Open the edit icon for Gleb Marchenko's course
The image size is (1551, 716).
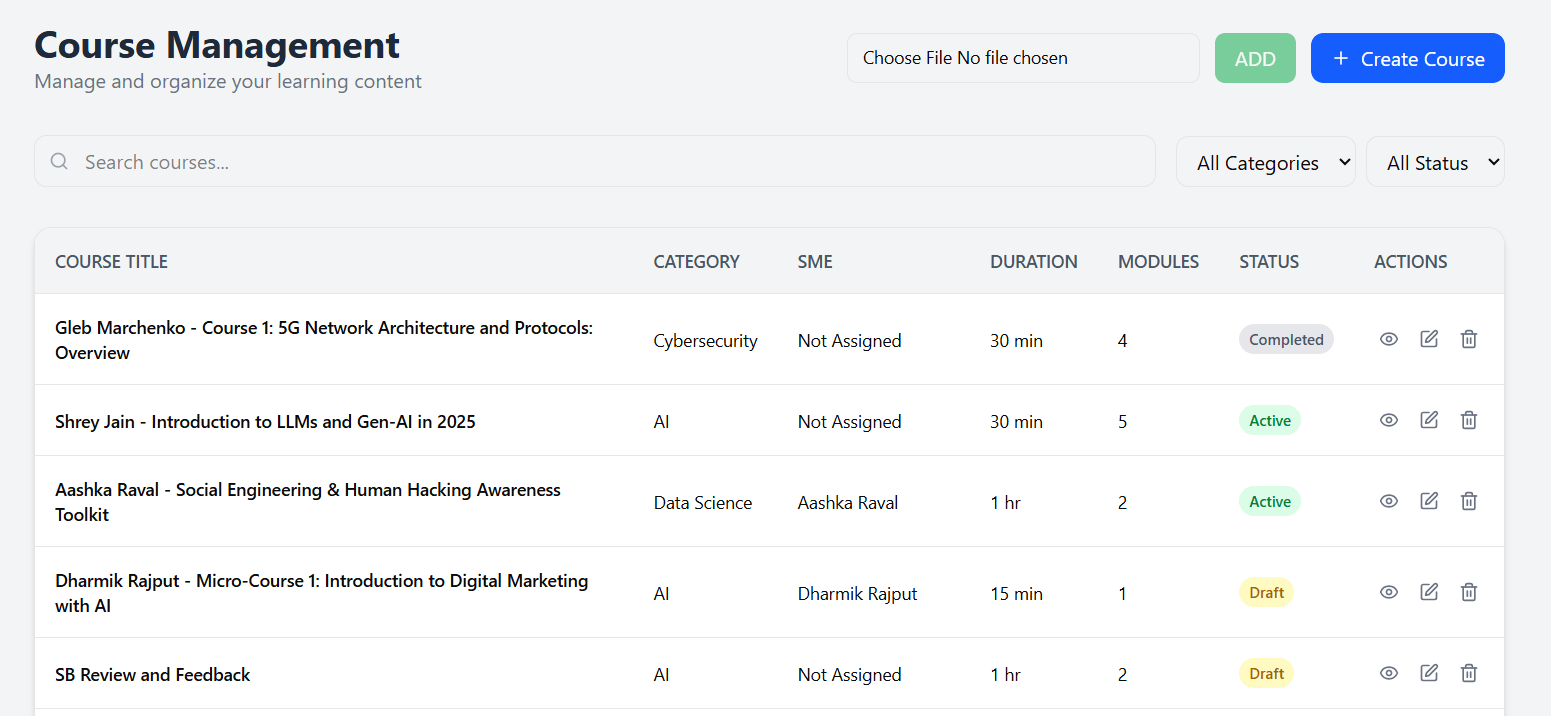(1428, 338)
